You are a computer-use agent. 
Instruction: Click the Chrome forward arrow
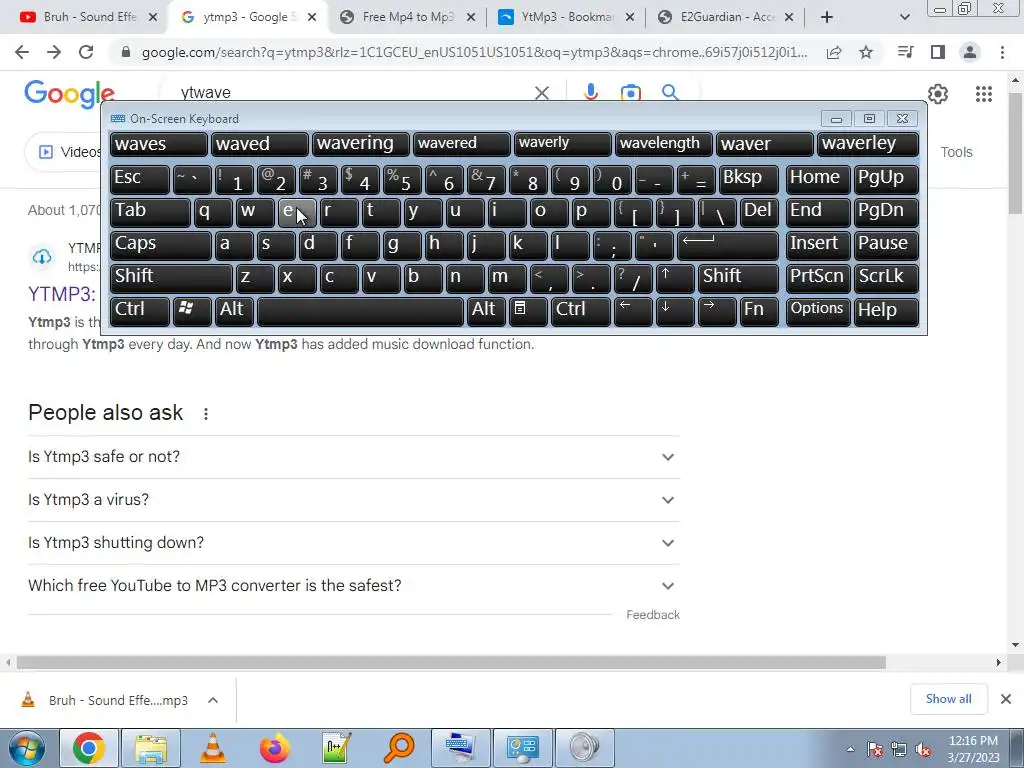[x=54, y=52]
